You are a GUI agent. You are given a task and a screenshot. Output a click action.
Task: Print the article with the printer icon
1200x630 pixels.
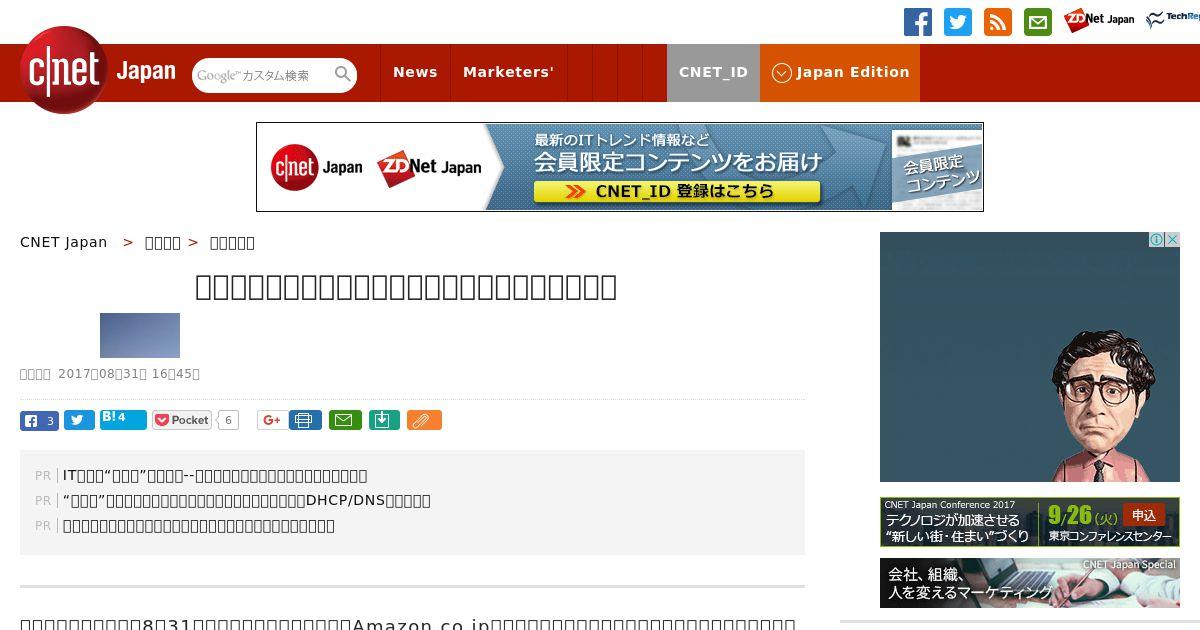pos(305,420)
